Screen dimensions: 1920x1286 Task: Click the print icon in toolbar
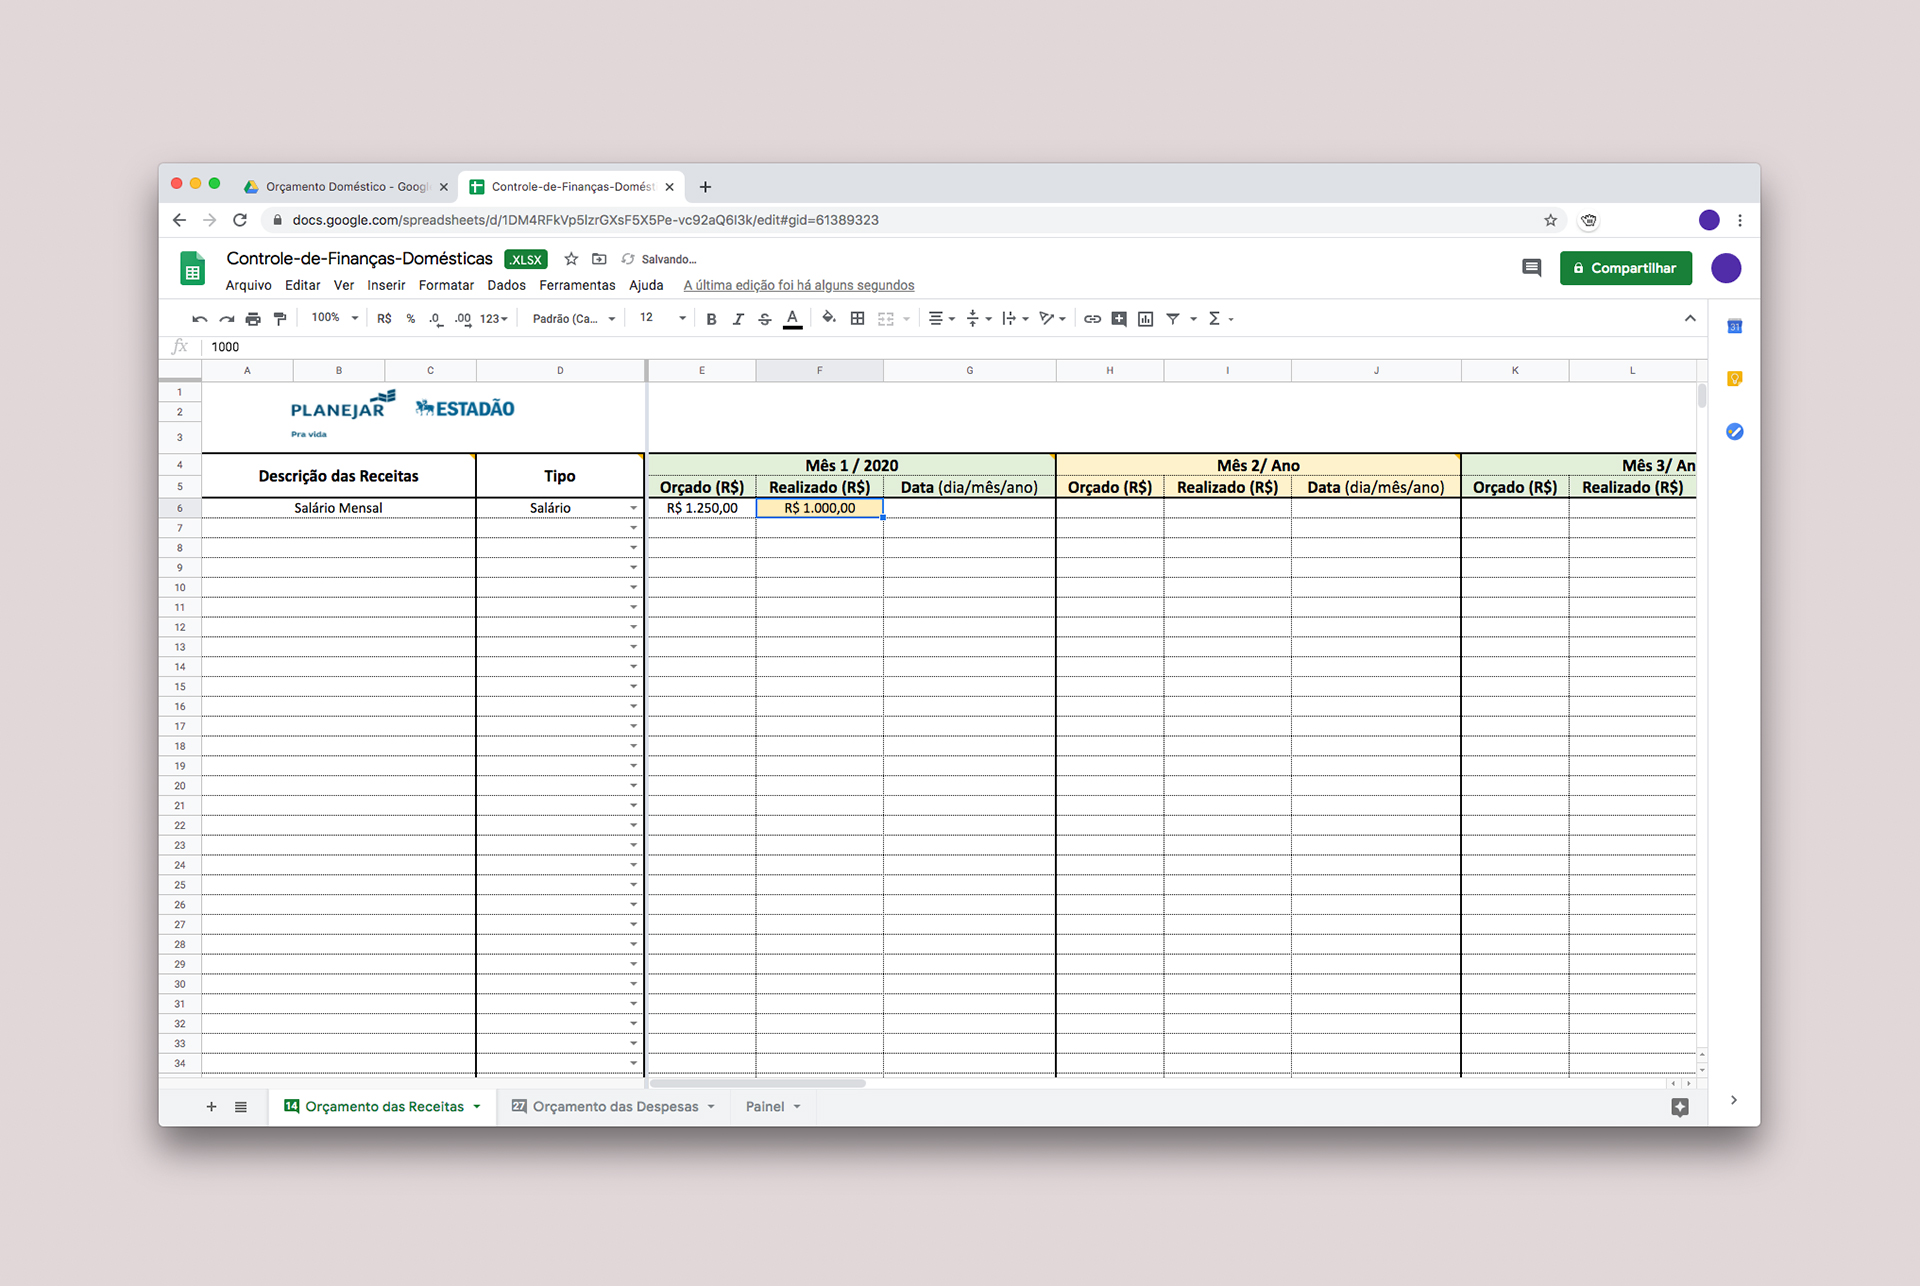(x=253, y=319)
